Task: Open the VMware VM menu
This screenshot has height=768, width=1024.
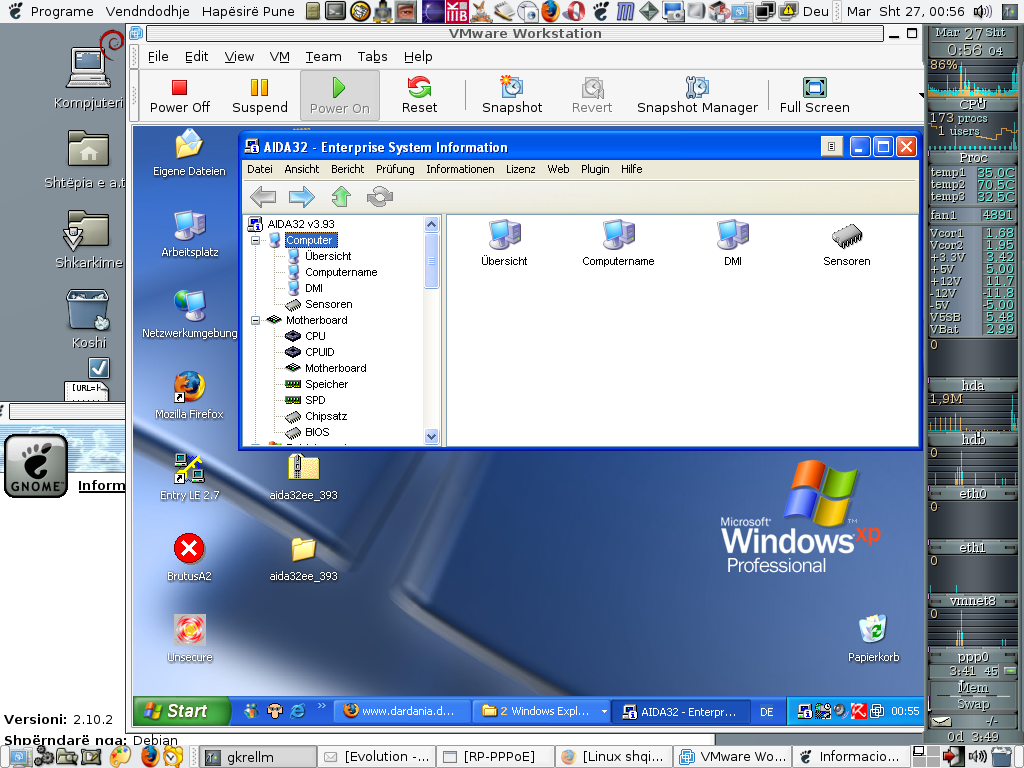Action: [x=280, y=57]
